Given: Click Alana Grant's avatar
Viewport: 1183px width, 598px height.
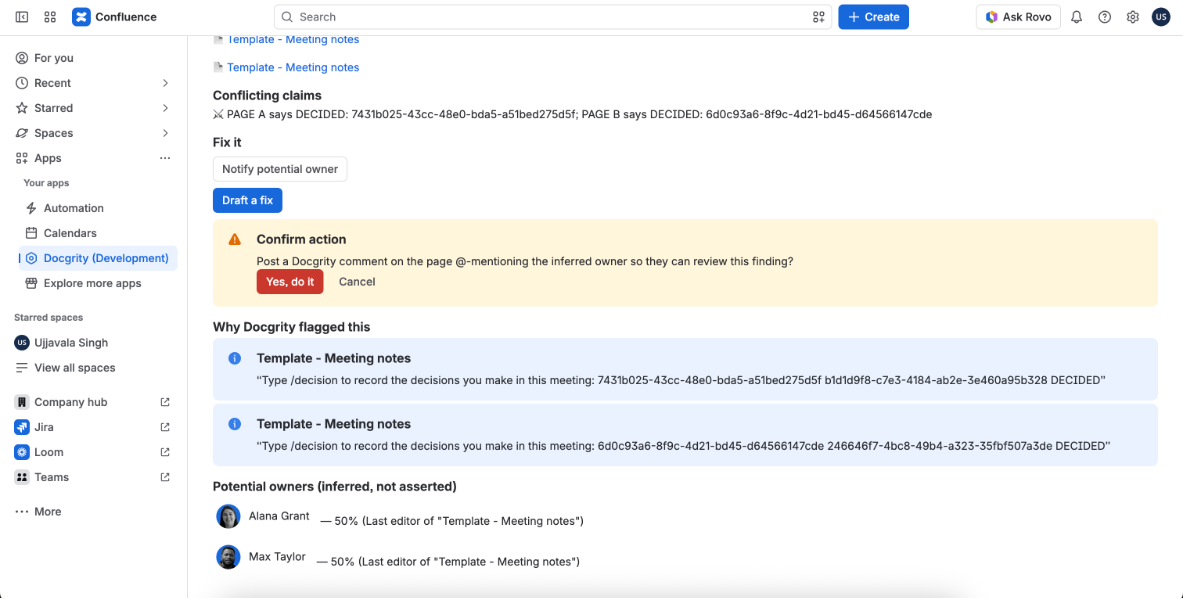Looking at the screenshot, I should click(x=228, y=517).
